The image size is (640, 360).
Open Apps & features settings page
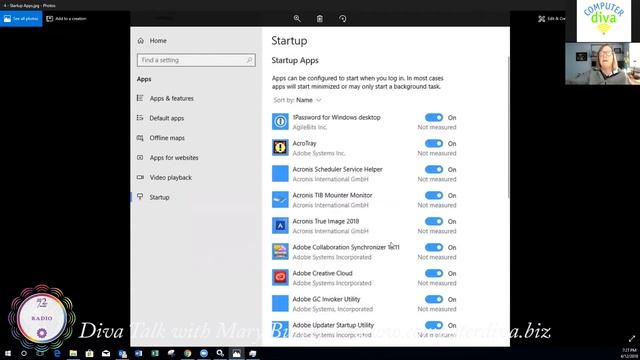[165, 98]
